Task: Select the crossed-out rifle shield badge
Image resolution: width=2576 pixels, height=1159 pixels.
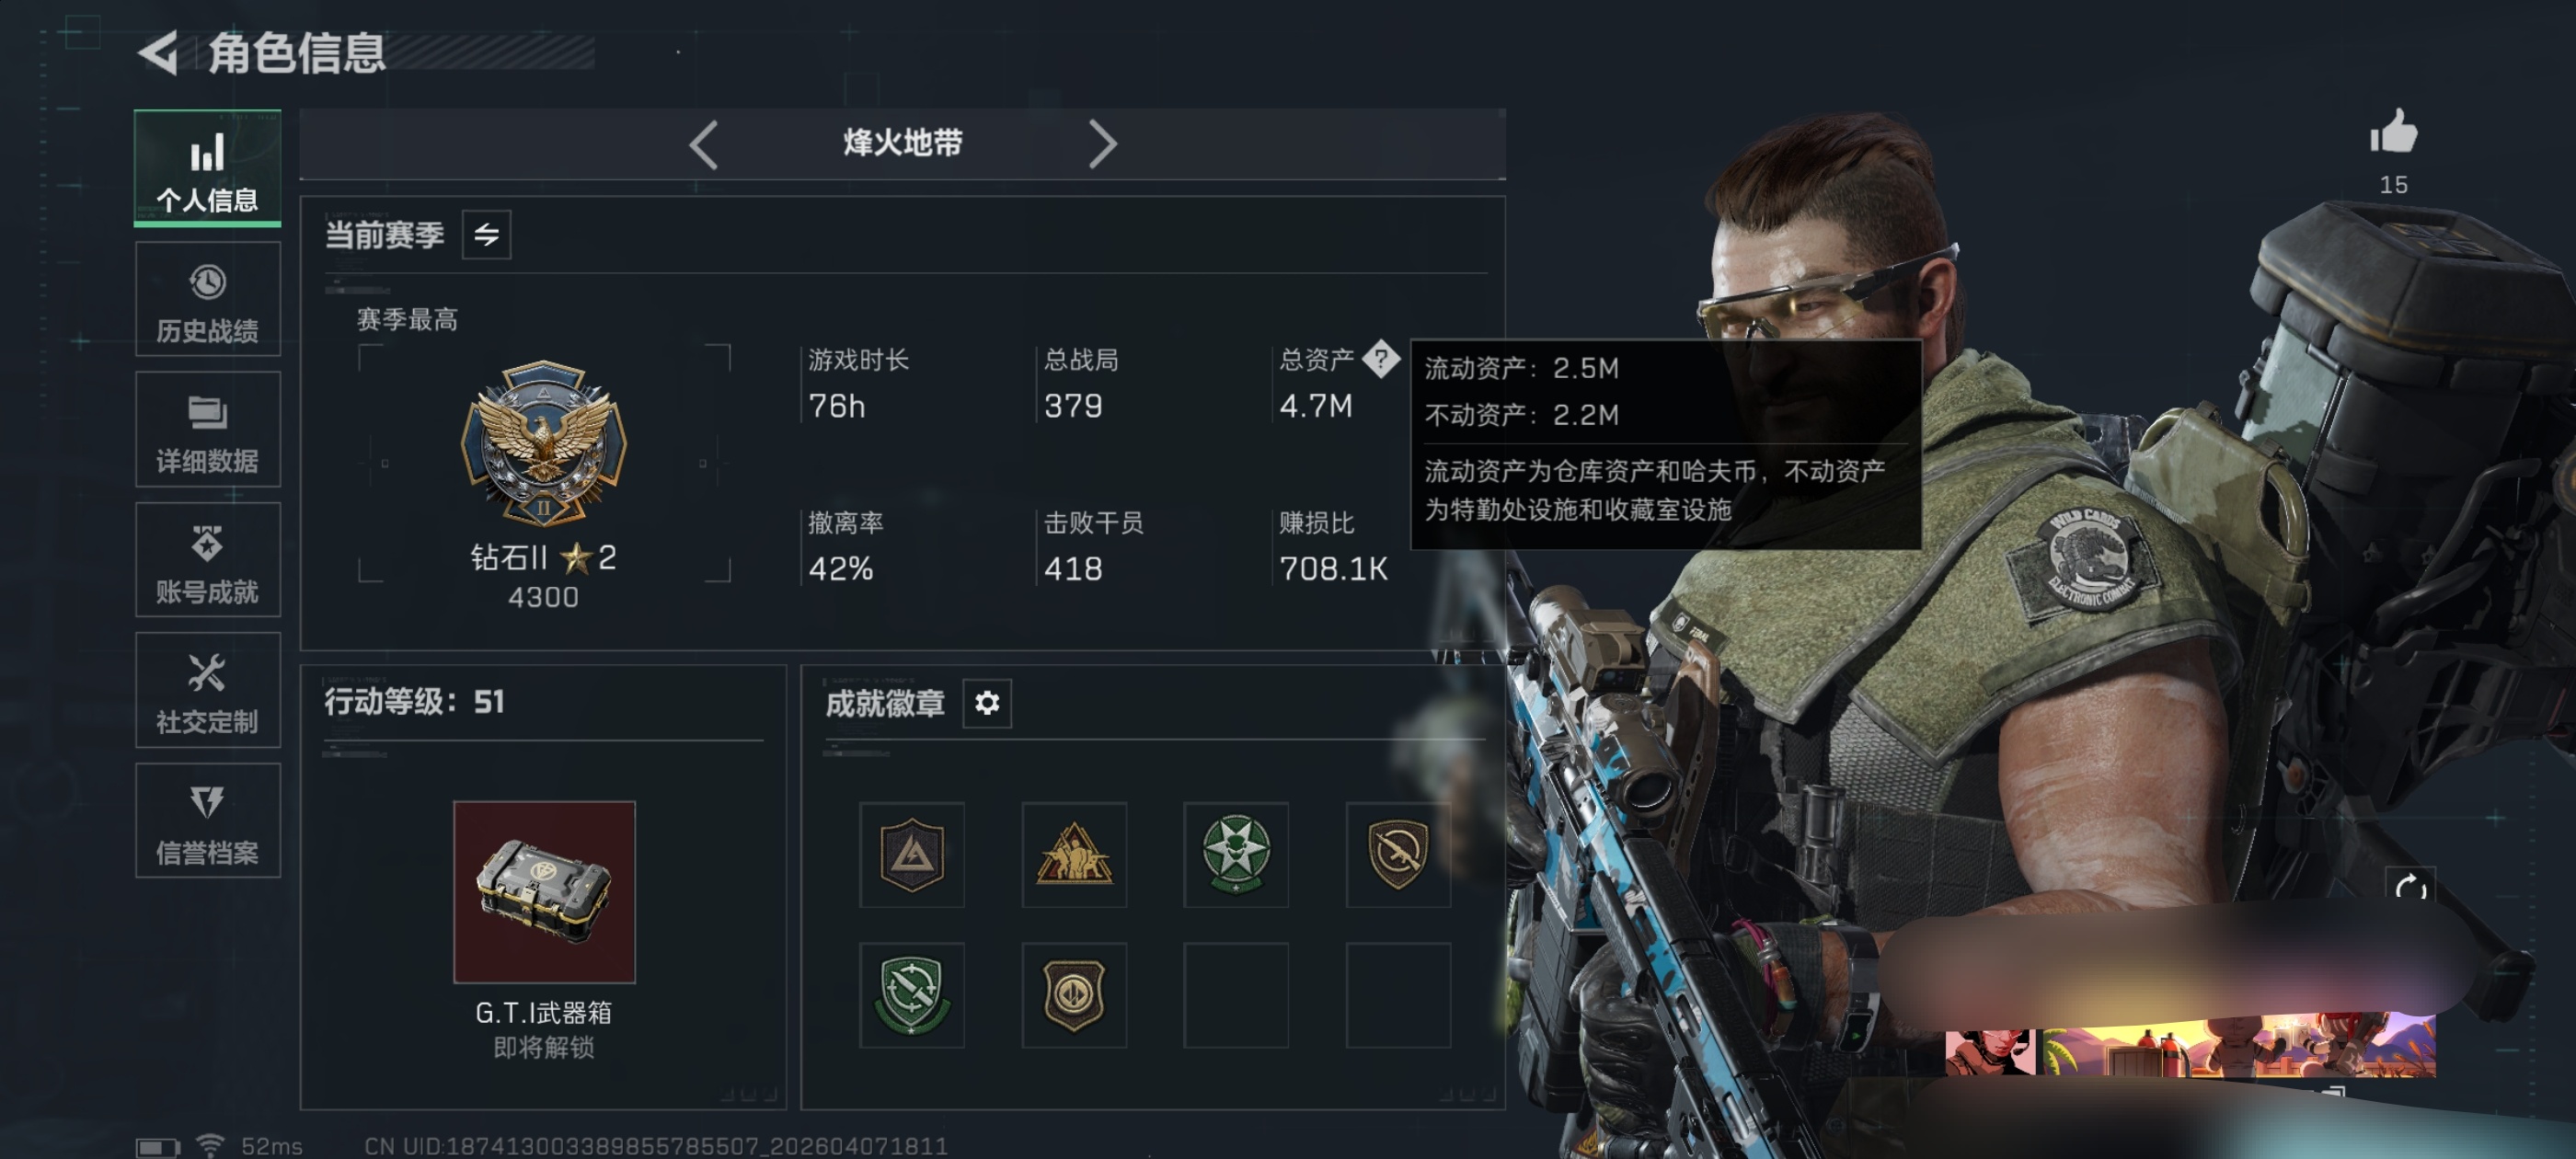Action: click(1397, 854)
